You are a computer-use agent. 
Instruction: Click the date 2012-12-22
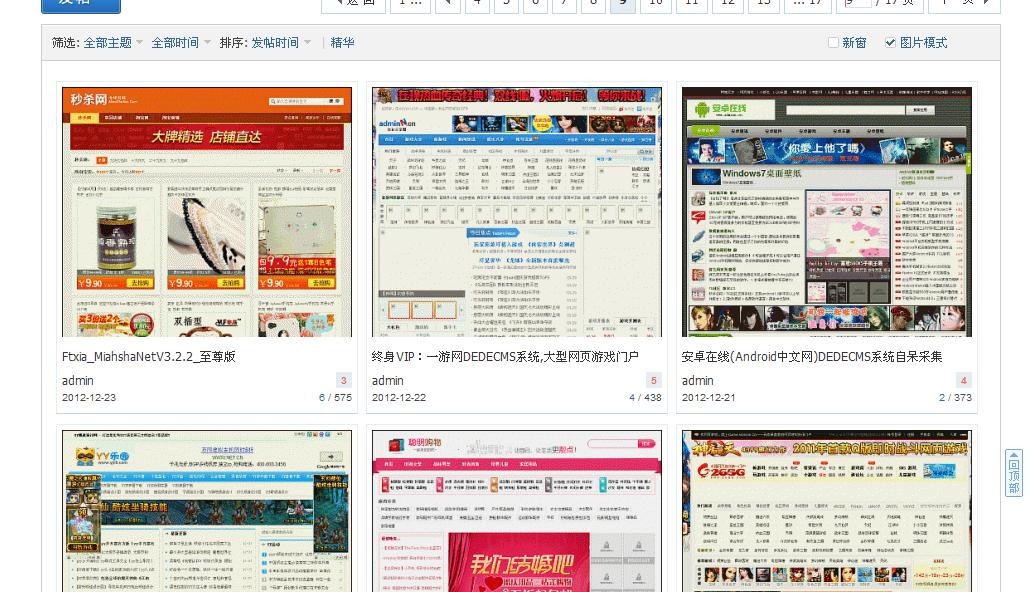399,398
